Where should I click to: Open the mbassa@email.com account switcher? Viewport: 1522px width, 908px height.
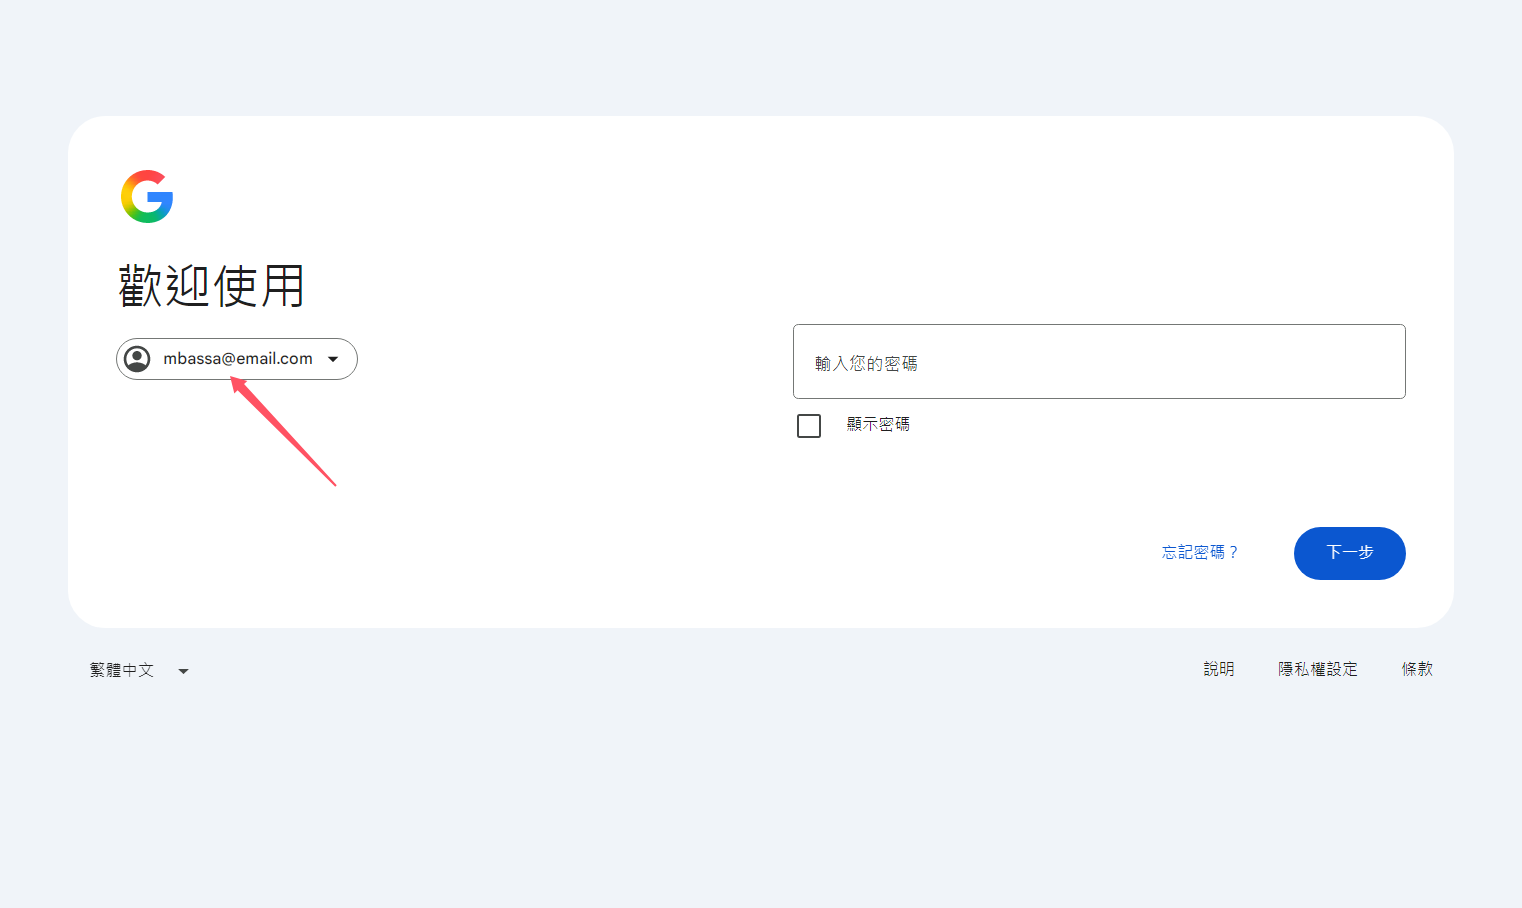(237, 359)
